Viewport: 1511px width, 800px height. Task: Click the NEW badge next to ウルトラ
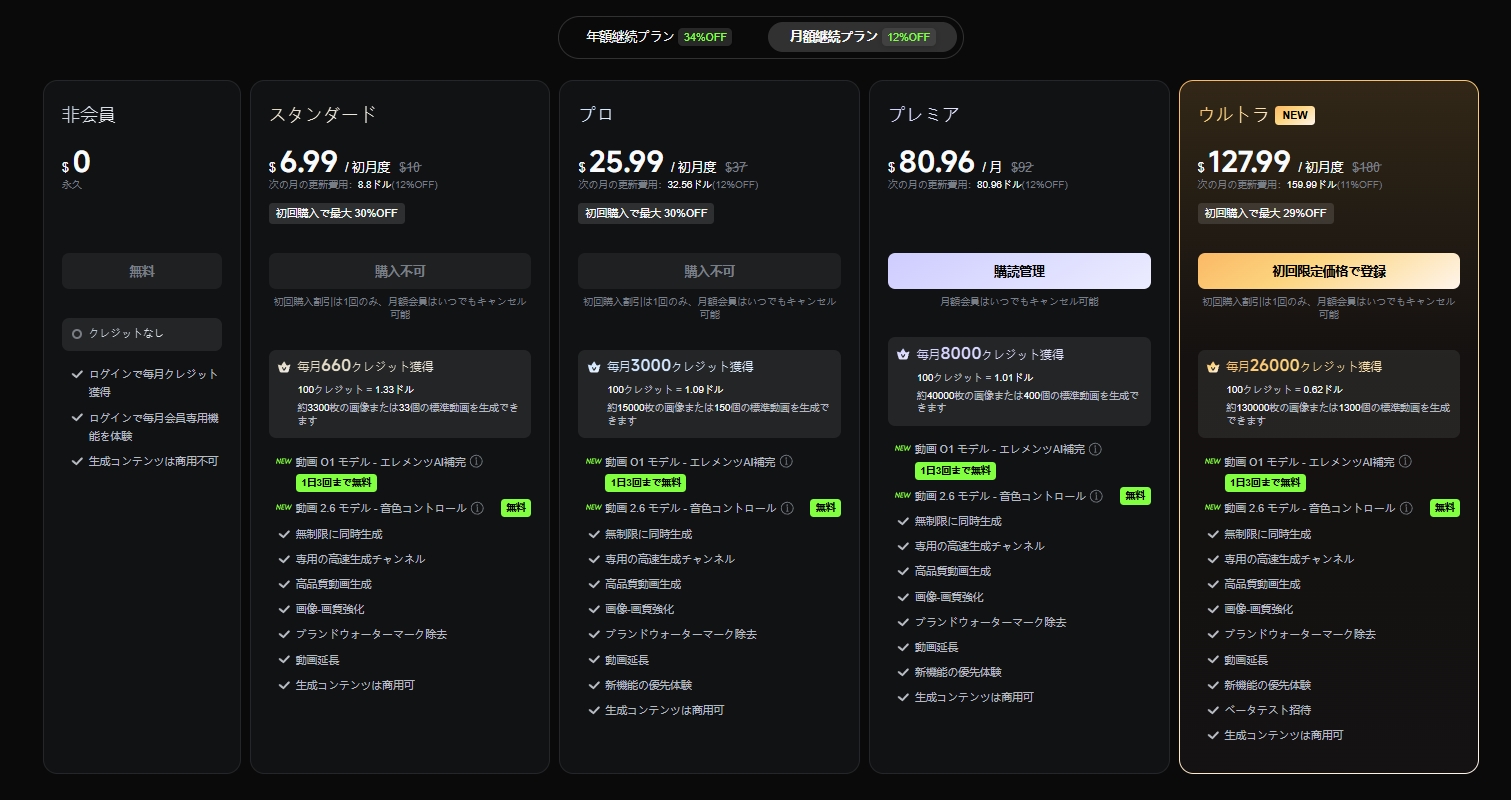[x=1294, y=115]
